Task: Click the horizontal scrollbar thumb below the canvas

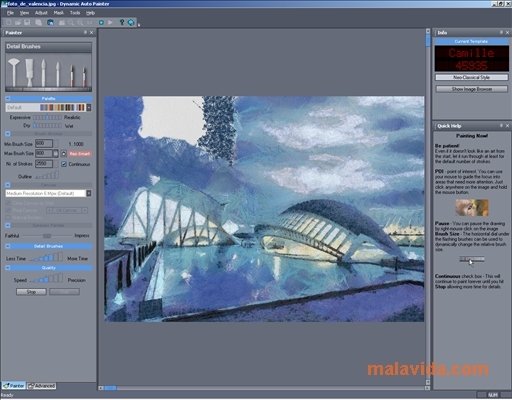Action: click(111, 388)
